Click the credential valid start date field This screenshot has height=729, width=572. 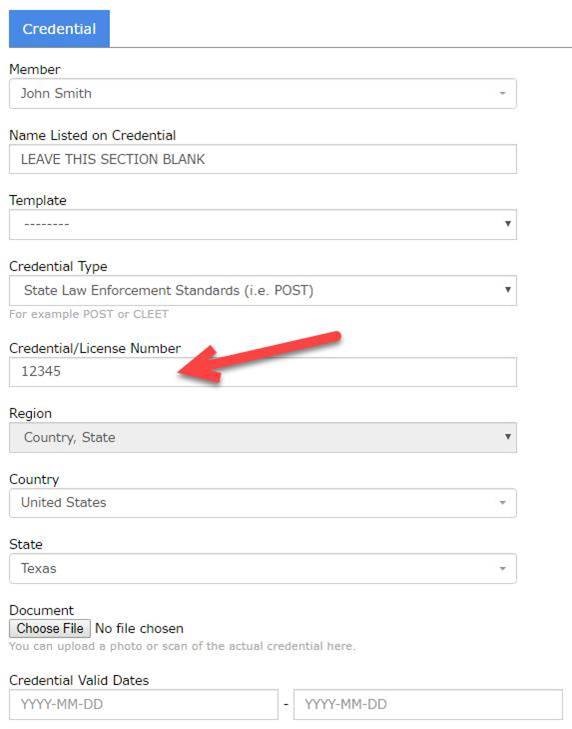(144, 704)
